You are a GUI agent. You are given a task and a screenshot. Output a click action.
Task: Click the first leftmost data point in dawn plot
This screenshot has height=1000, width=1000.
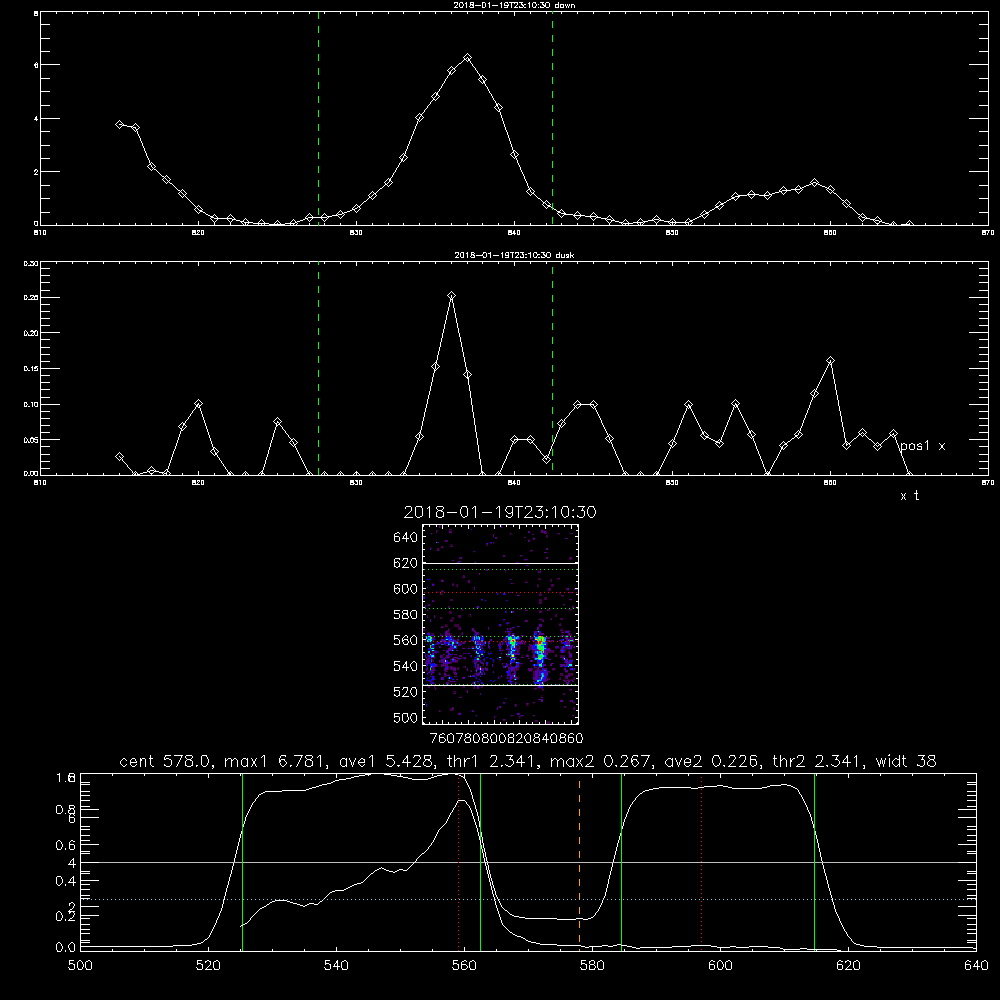119,124
